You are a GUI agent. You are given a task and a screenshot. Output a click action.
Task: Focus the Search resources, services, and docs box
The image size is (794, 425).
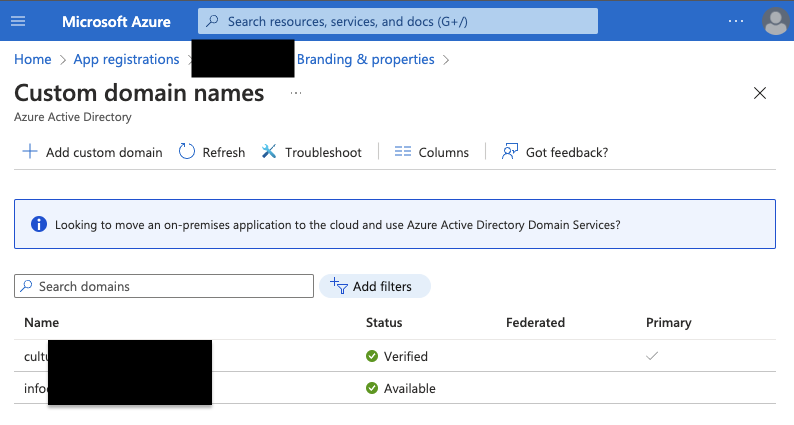click(398, 21)
